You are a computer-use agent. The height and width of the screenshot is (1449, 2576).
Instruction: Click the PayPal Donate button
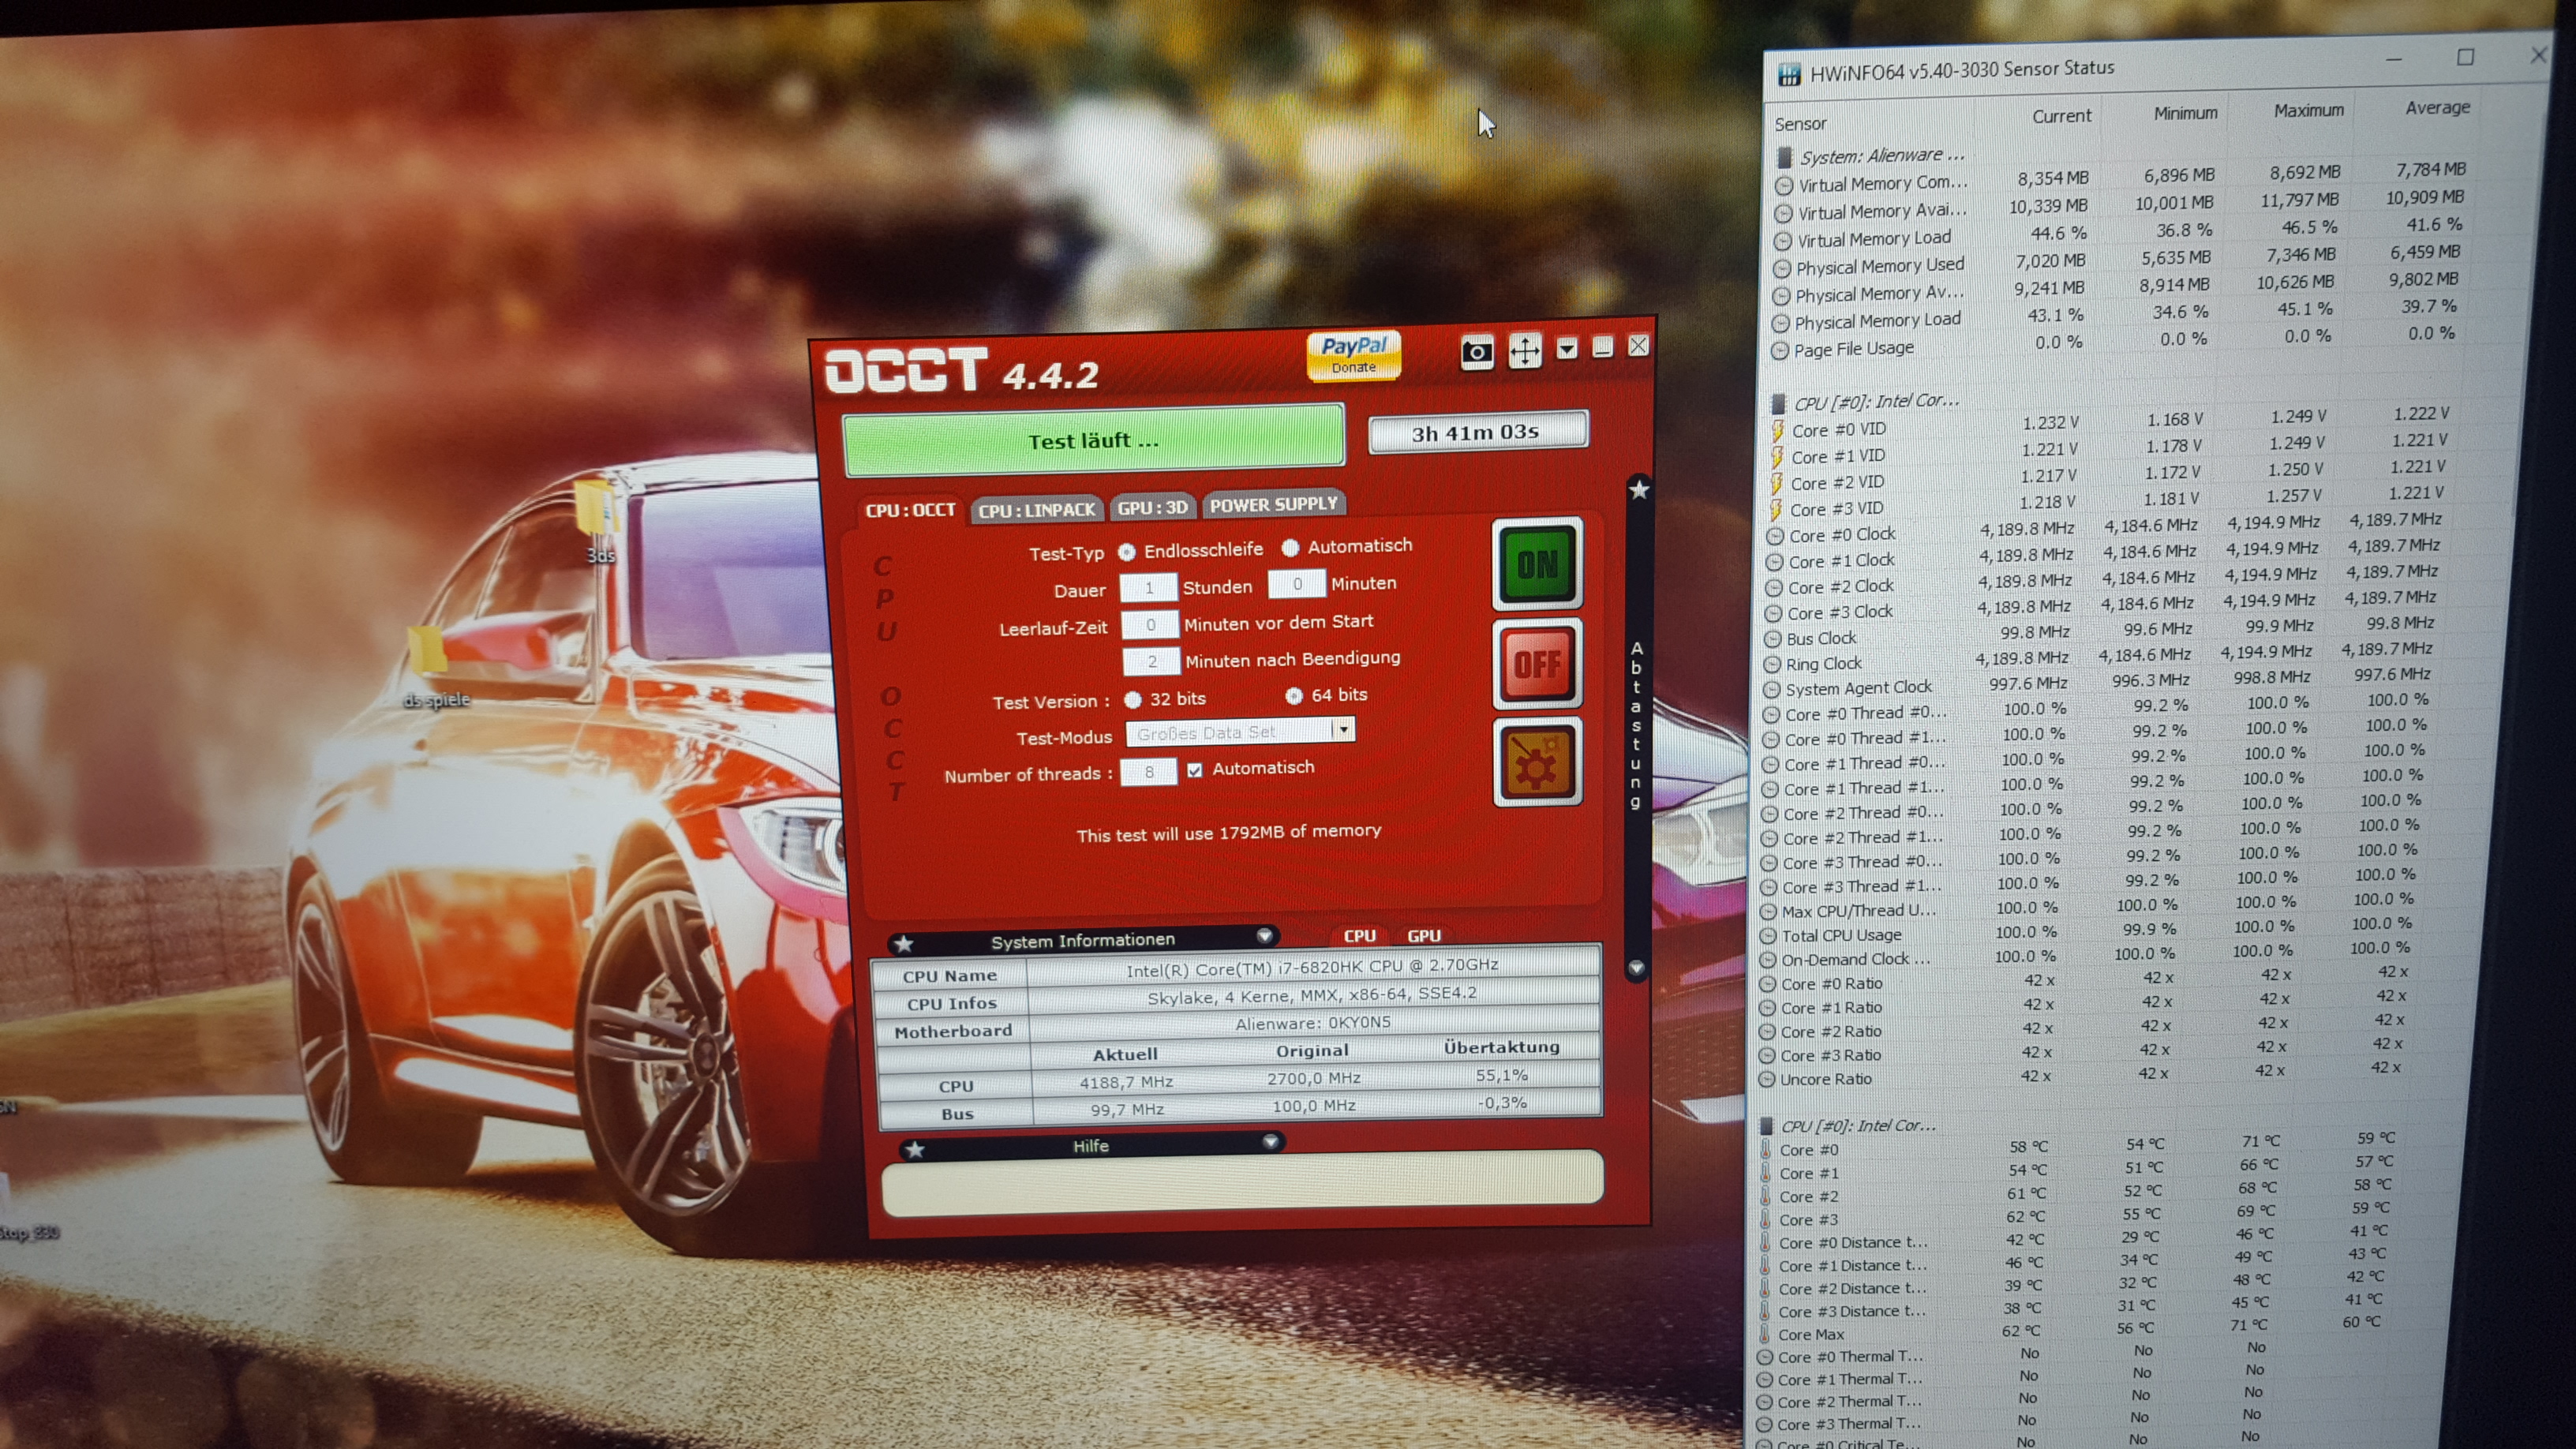coord(1354,355)
